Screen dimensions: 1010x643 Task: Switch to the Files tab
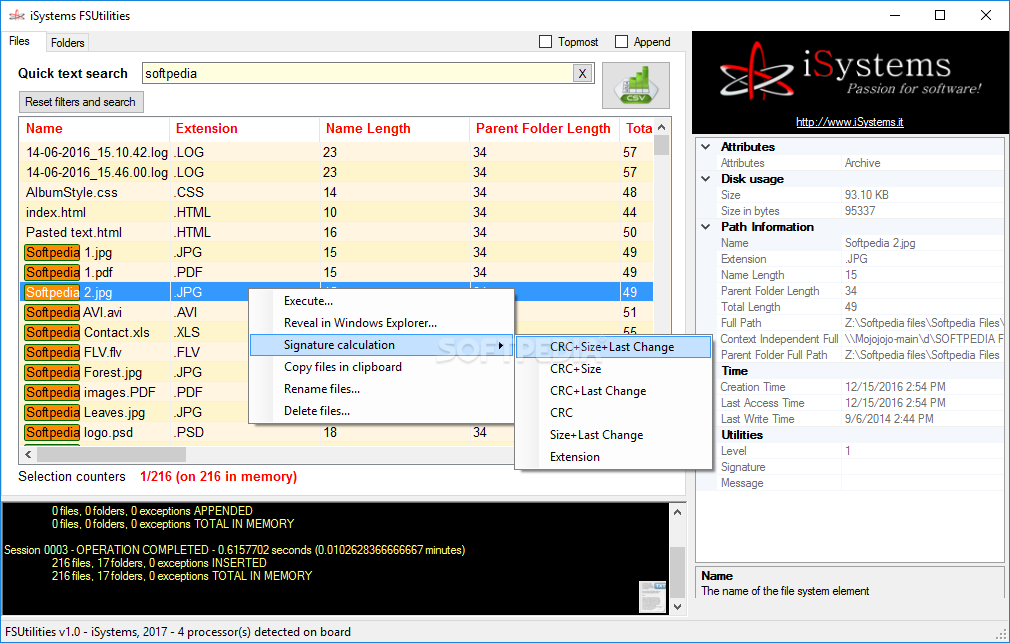(19, 41)
